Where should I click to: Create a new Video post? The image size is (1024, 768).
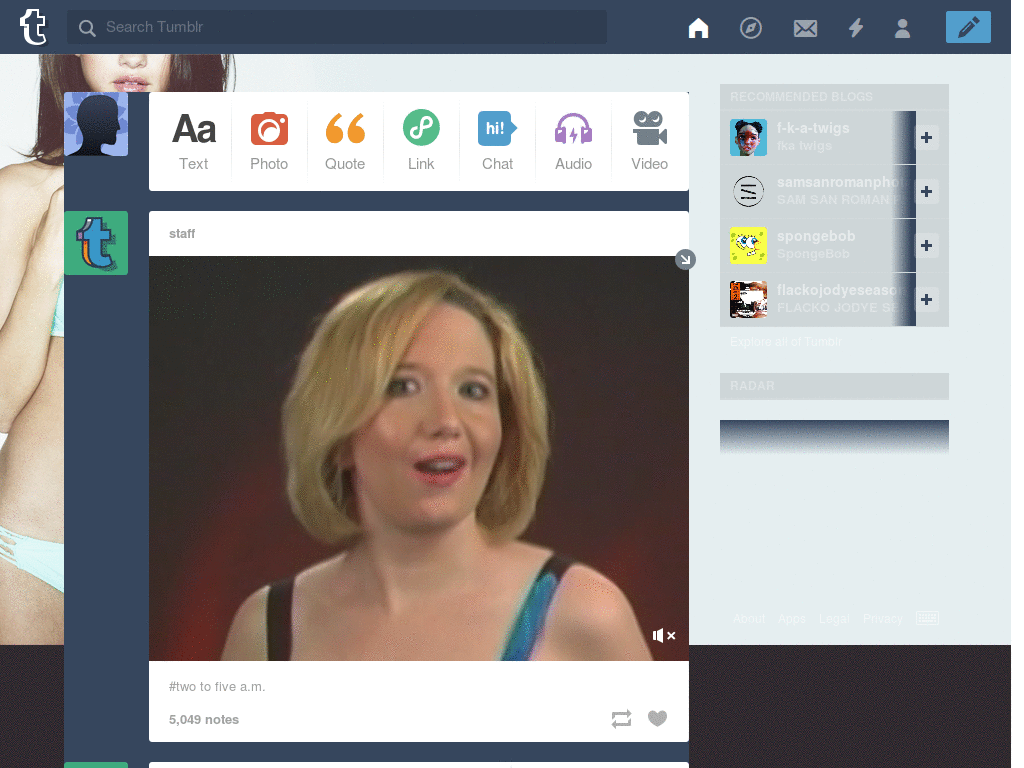tap(649, 141)
